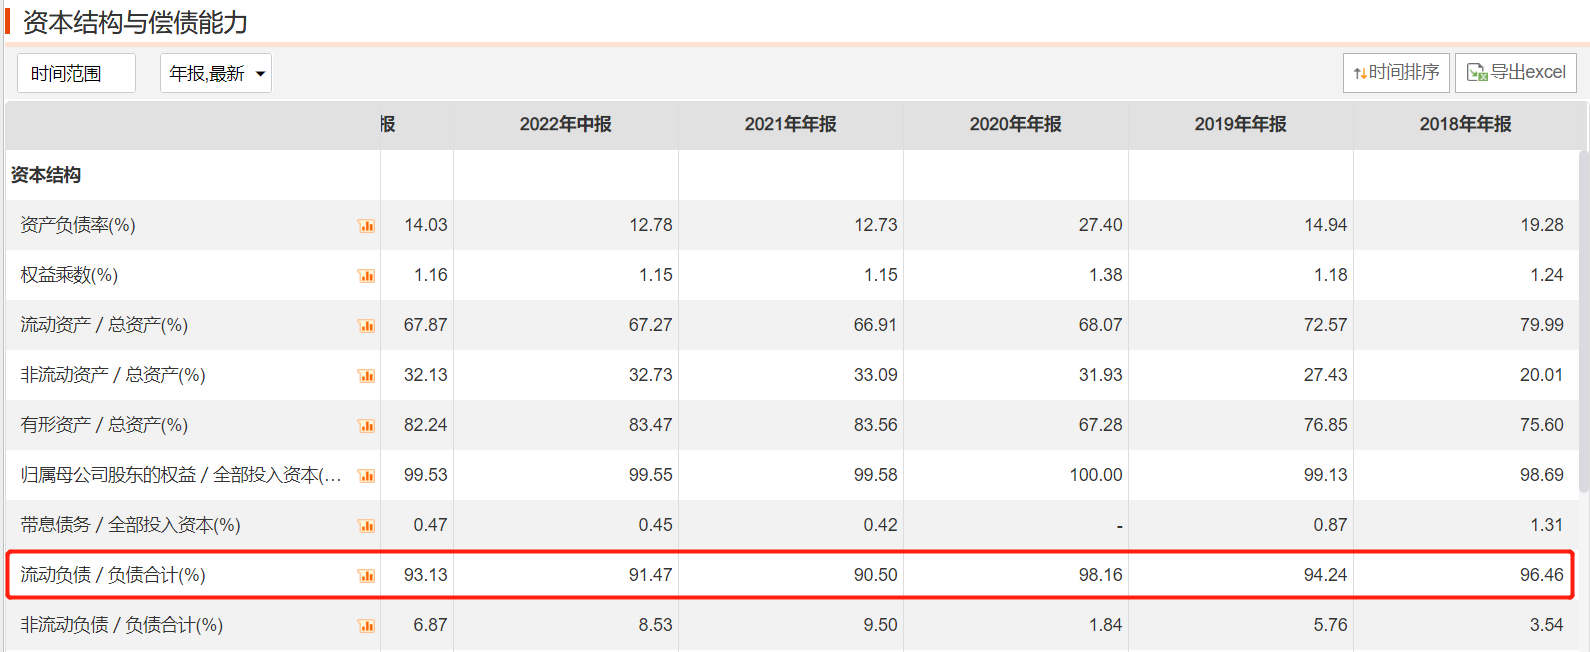Click the 1.31 value cell
Screen dimensions: 1590x652
(x=1546, y=525)
